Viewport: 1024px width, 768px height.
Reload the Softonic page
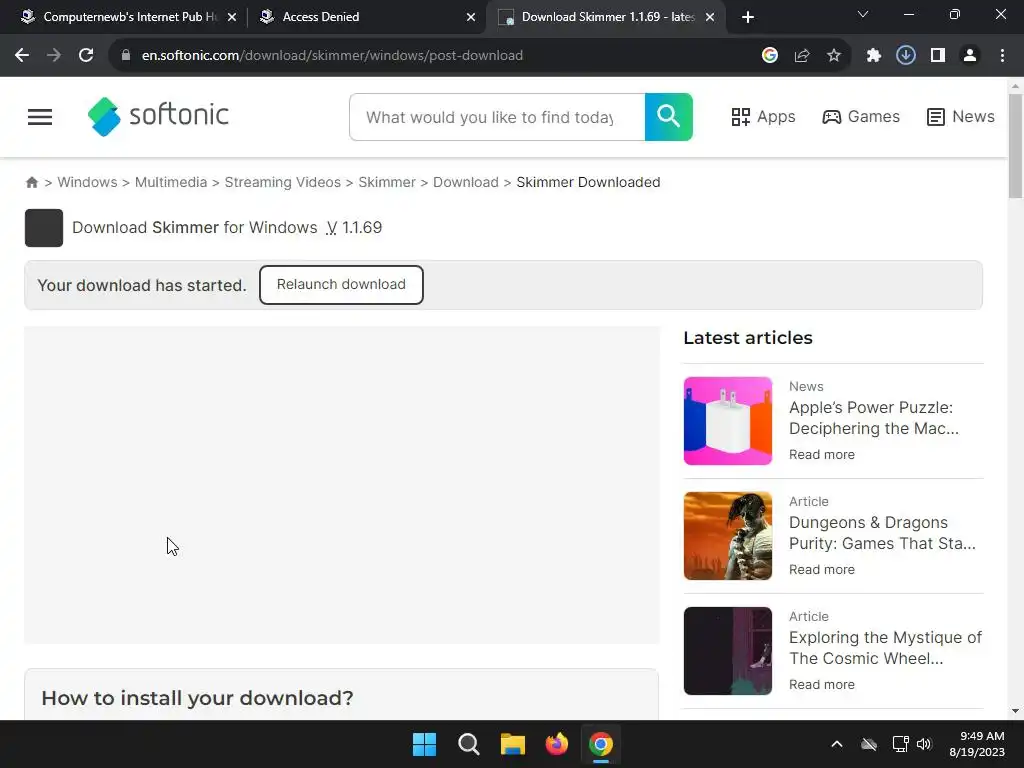coord(86,56)
